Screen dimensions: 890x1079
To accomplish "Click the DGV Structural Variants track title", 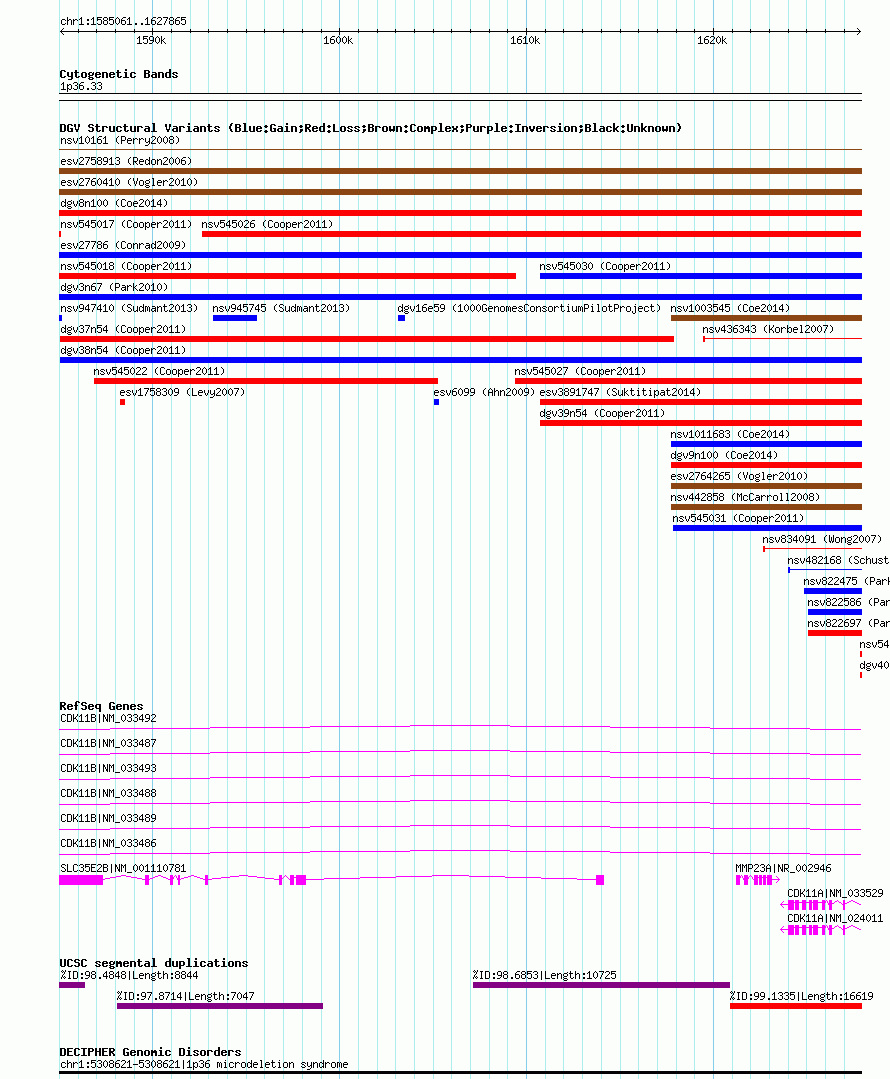I will [370, 128].
